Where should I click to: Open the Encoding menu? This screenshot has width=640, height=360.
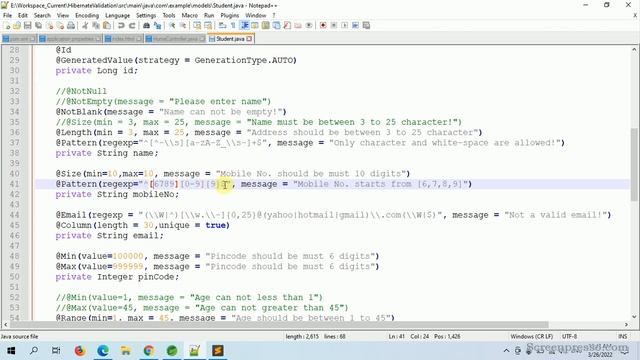(87, 15)
